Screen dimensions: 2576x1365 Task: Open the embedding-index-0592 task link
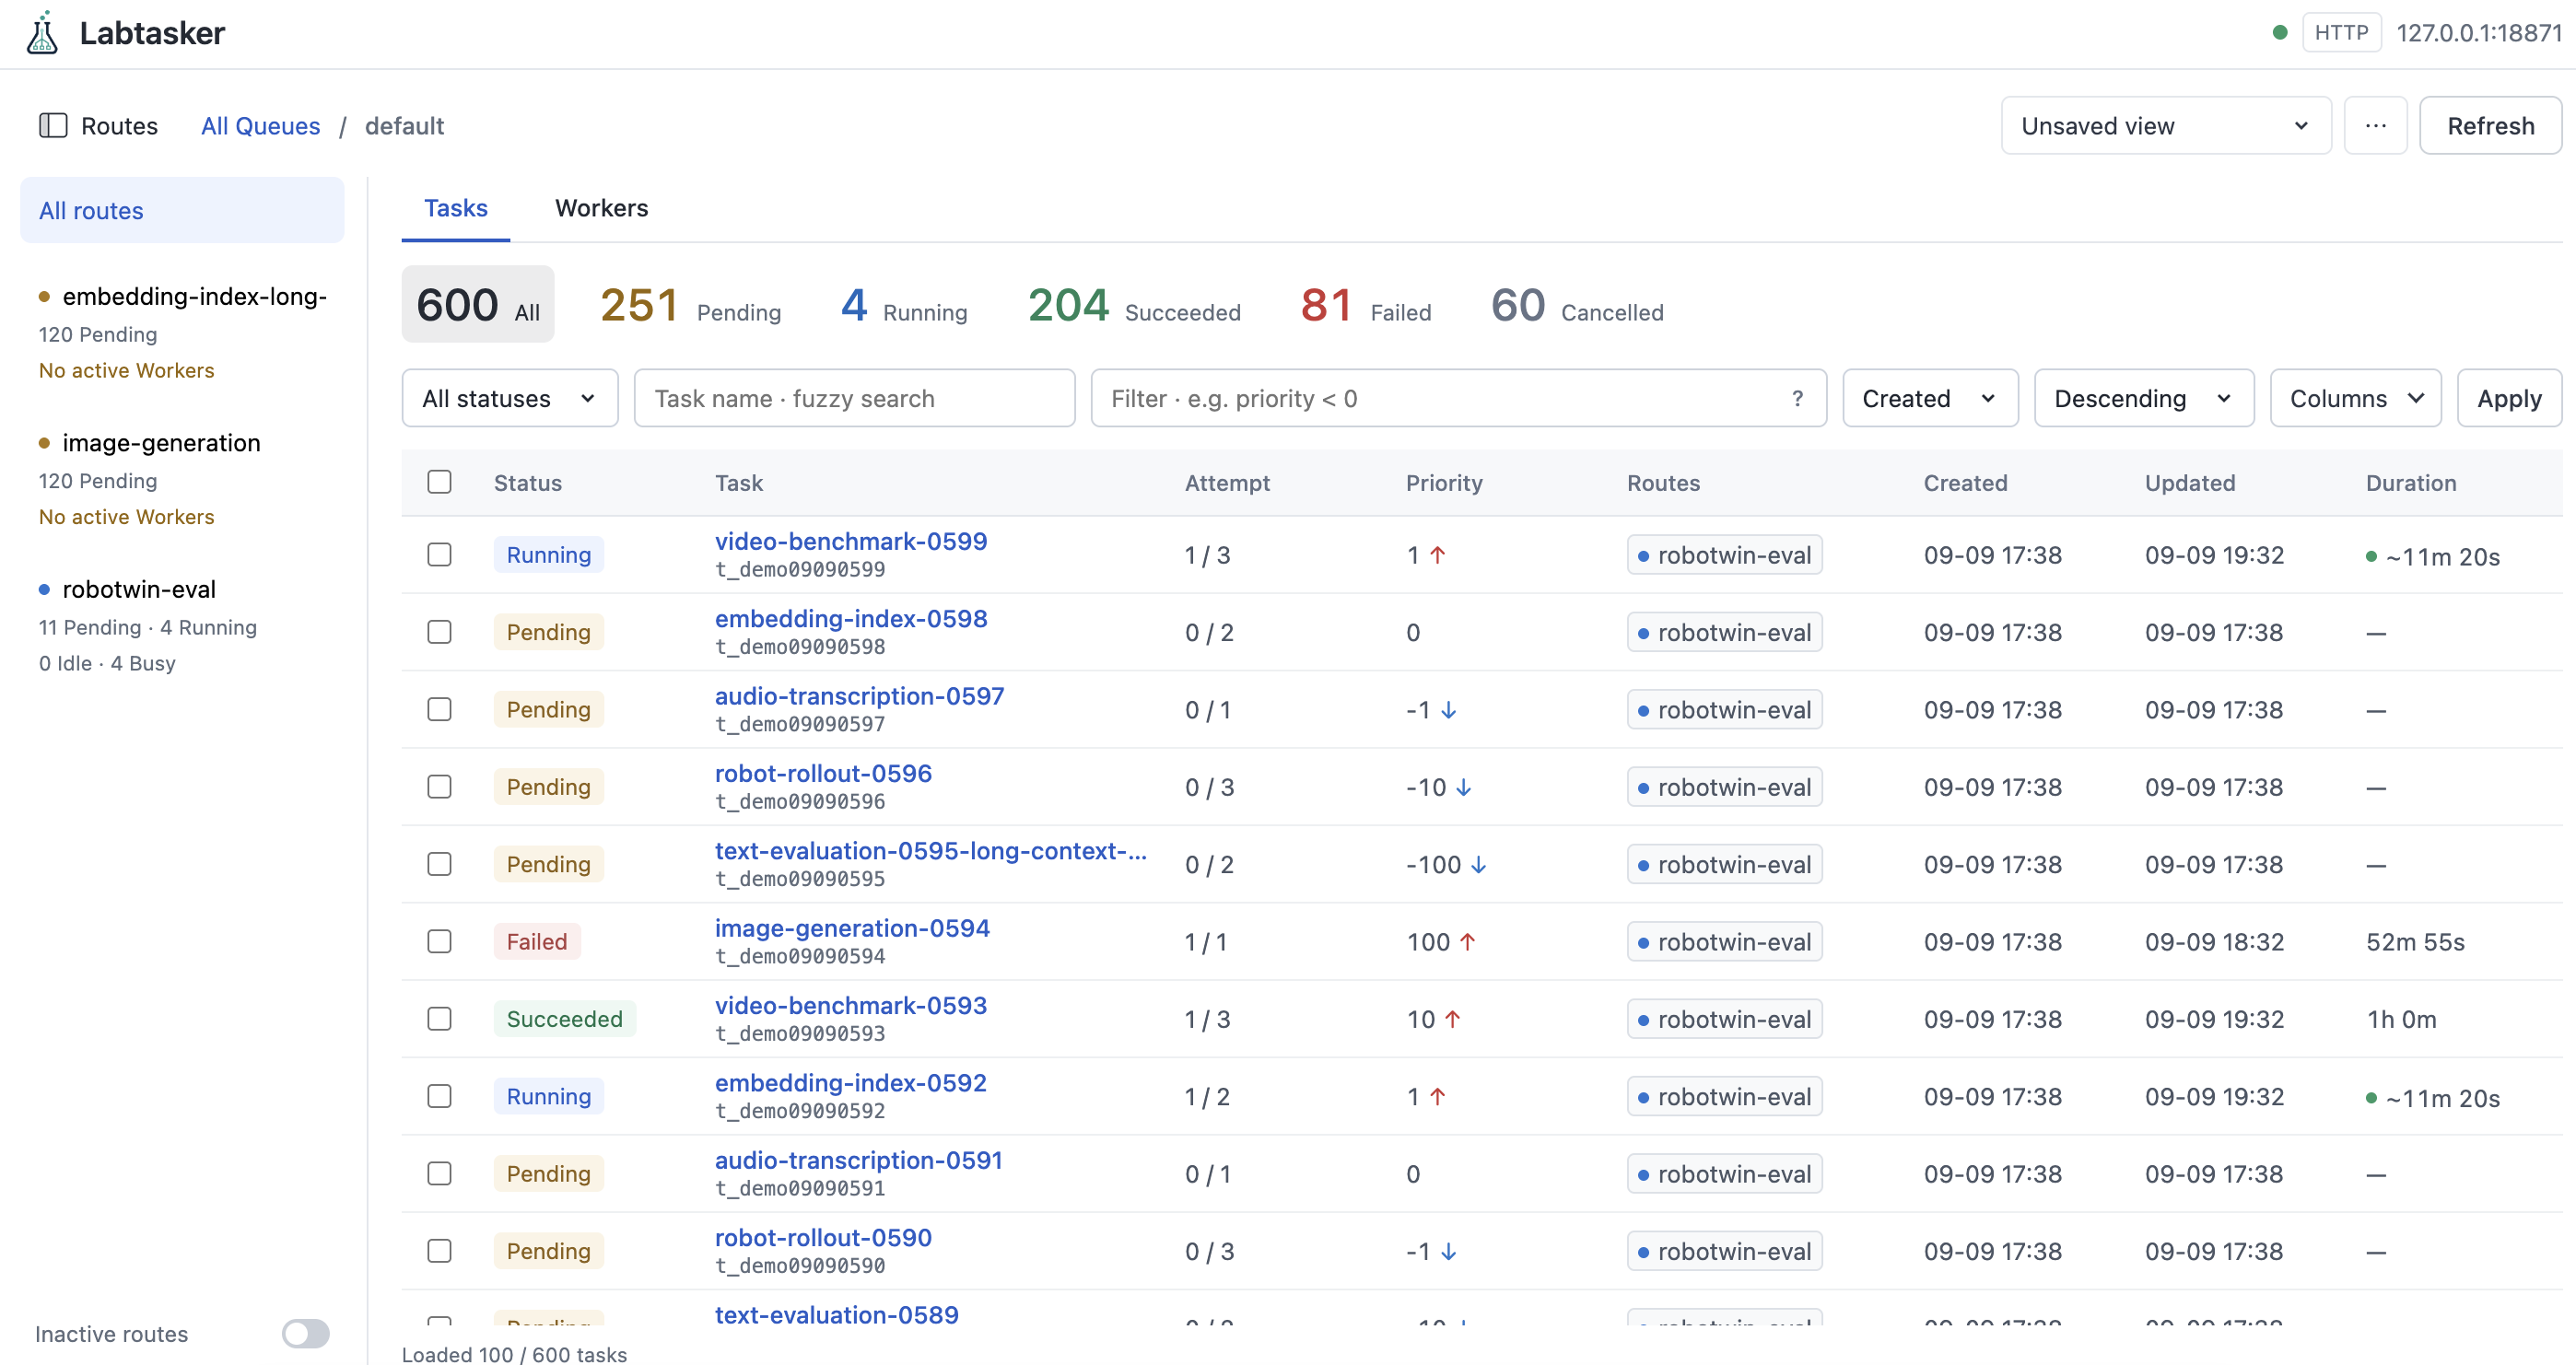point(851,1083)
